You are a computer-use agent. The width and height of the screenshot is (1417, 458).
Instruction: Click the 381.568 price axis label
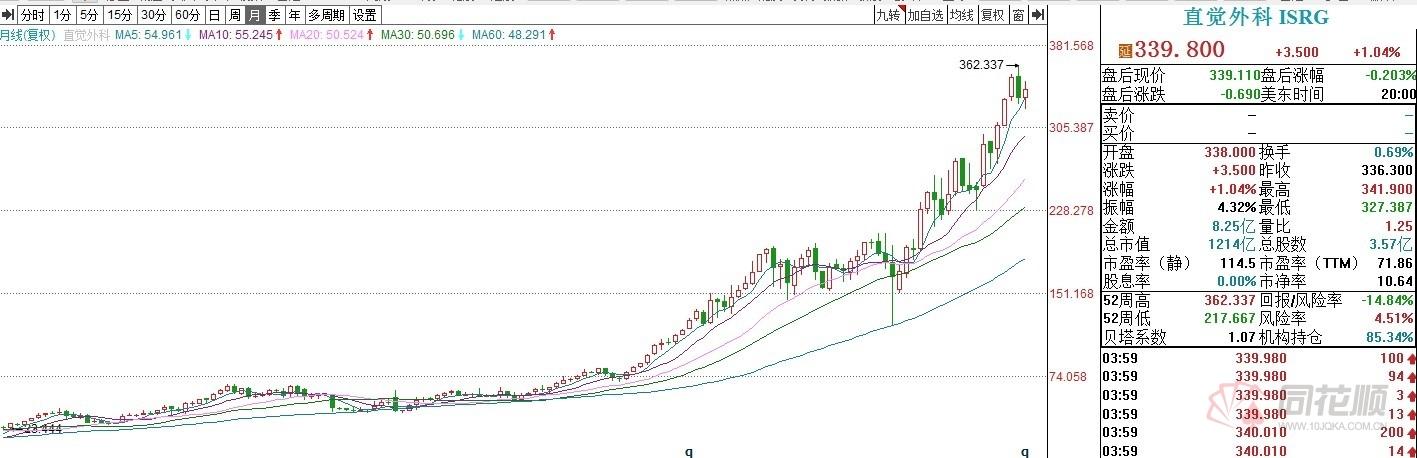click(x=1071, y=46)
